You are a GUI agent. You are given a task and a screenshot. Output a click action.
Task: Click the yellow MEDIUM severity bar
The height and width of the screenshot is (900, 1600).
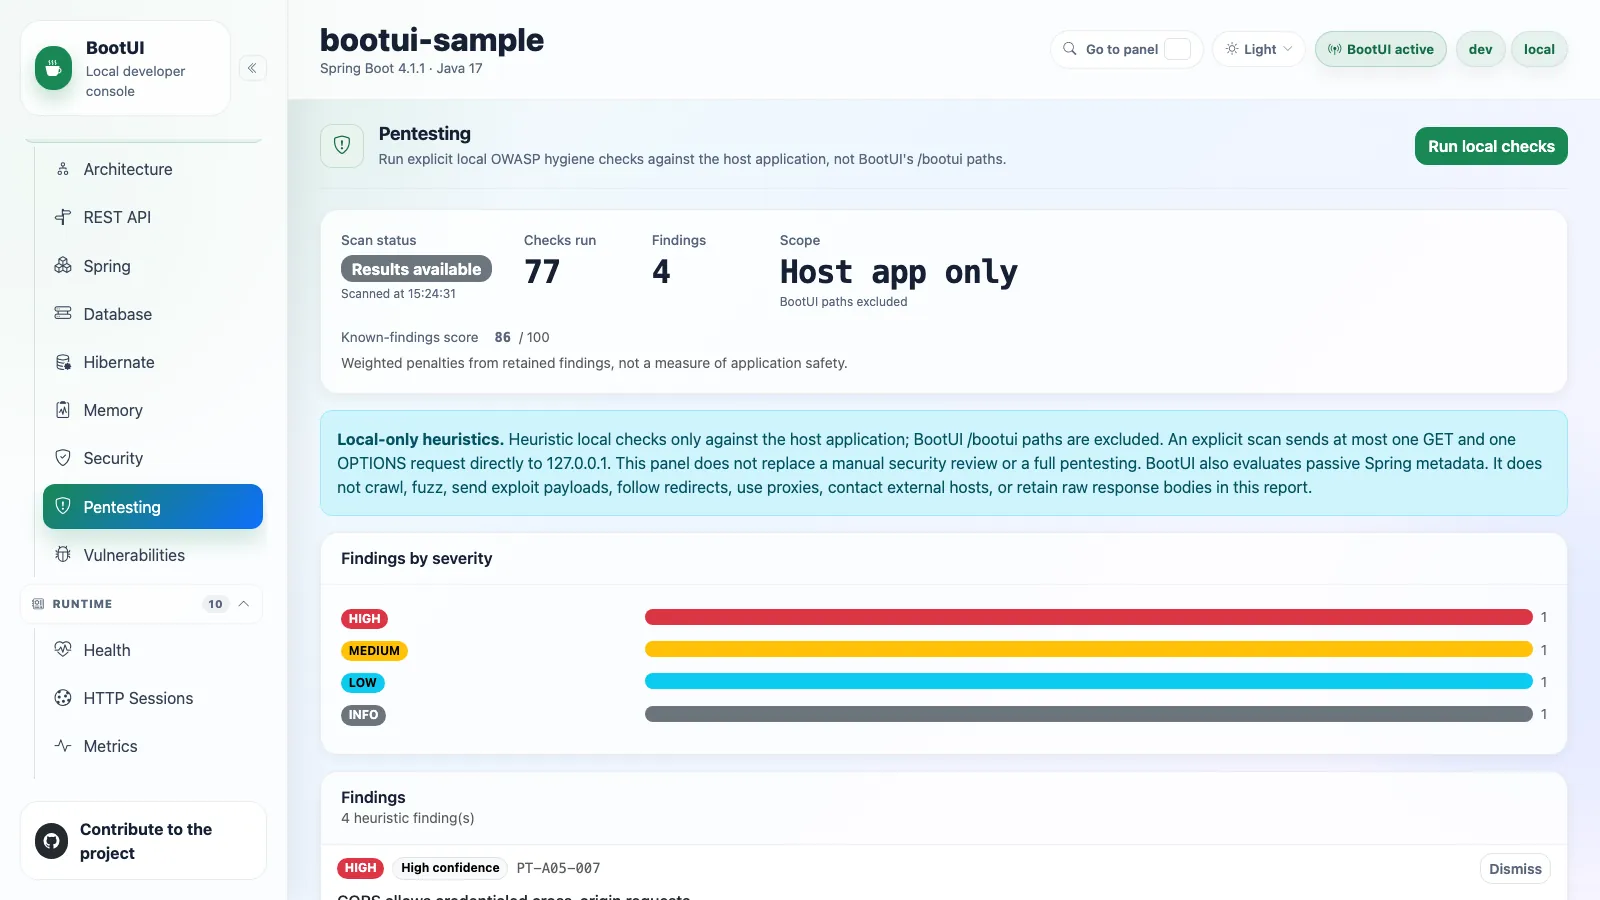click(x=1089, y=649)
